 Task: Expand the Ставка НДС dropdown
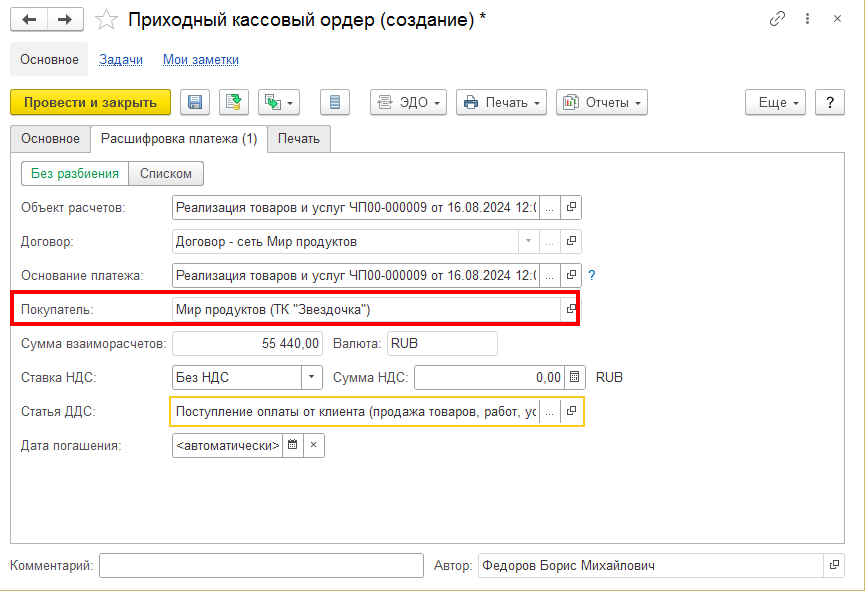(312, 378)
